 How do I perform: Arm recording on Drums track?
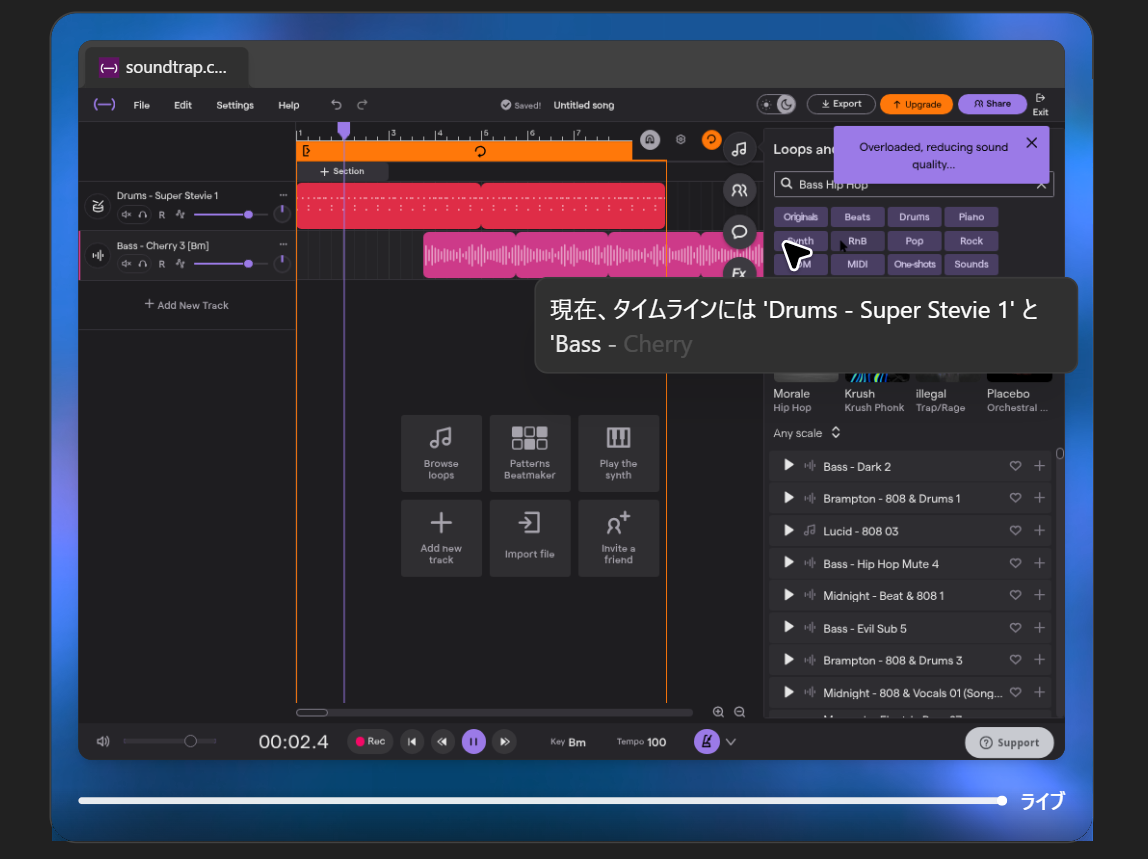pyautogui.click(x=162, y=215)
